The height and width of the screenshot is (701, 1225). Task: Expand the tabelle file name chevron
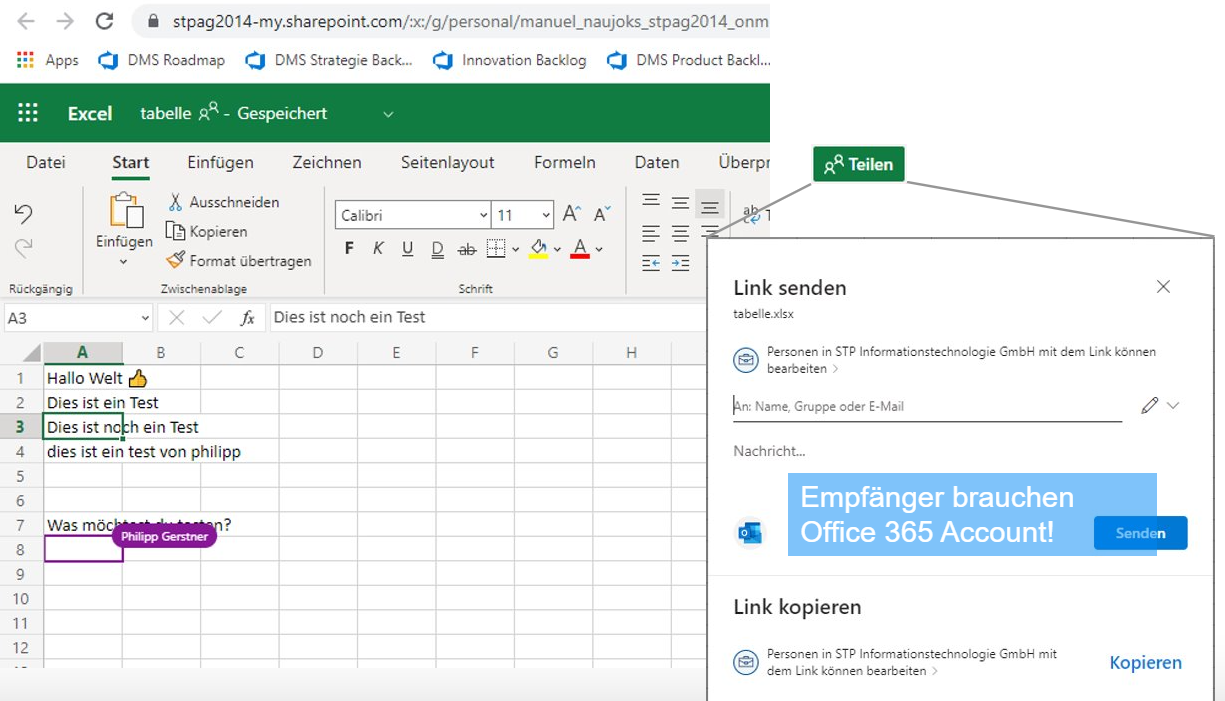click(x=388, y=114)
